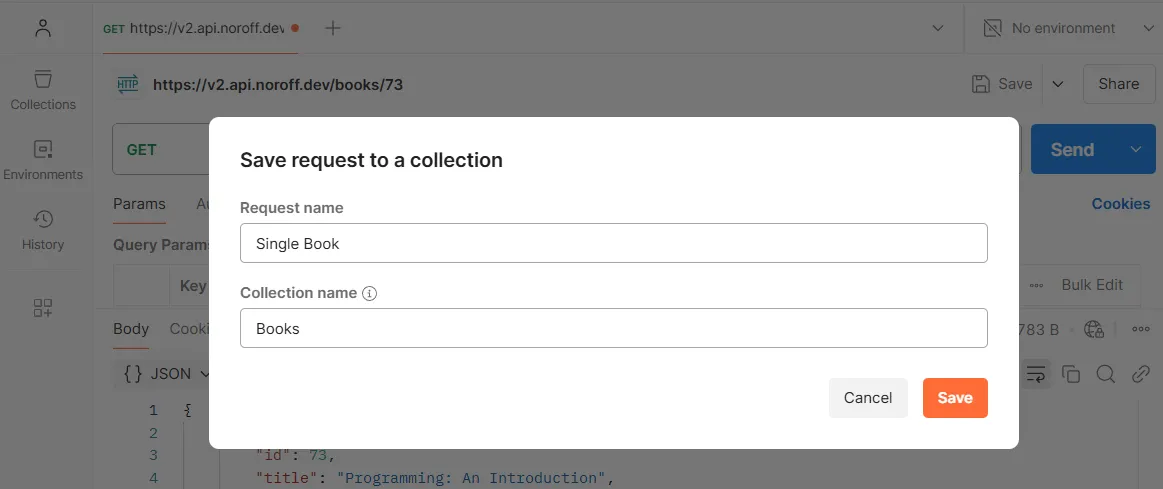Open the Collections sidebar panel
This screenshot has height=489, width=1163.
(43, 90)
